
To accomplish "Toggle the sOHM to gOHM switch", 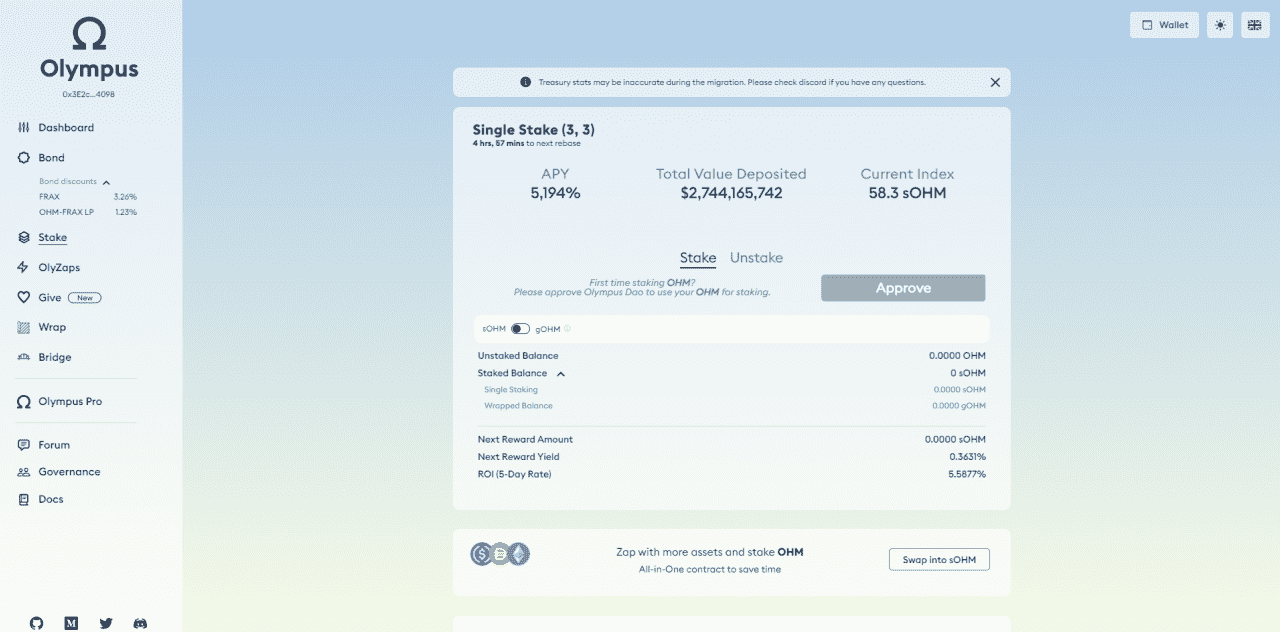I will 520,329.
